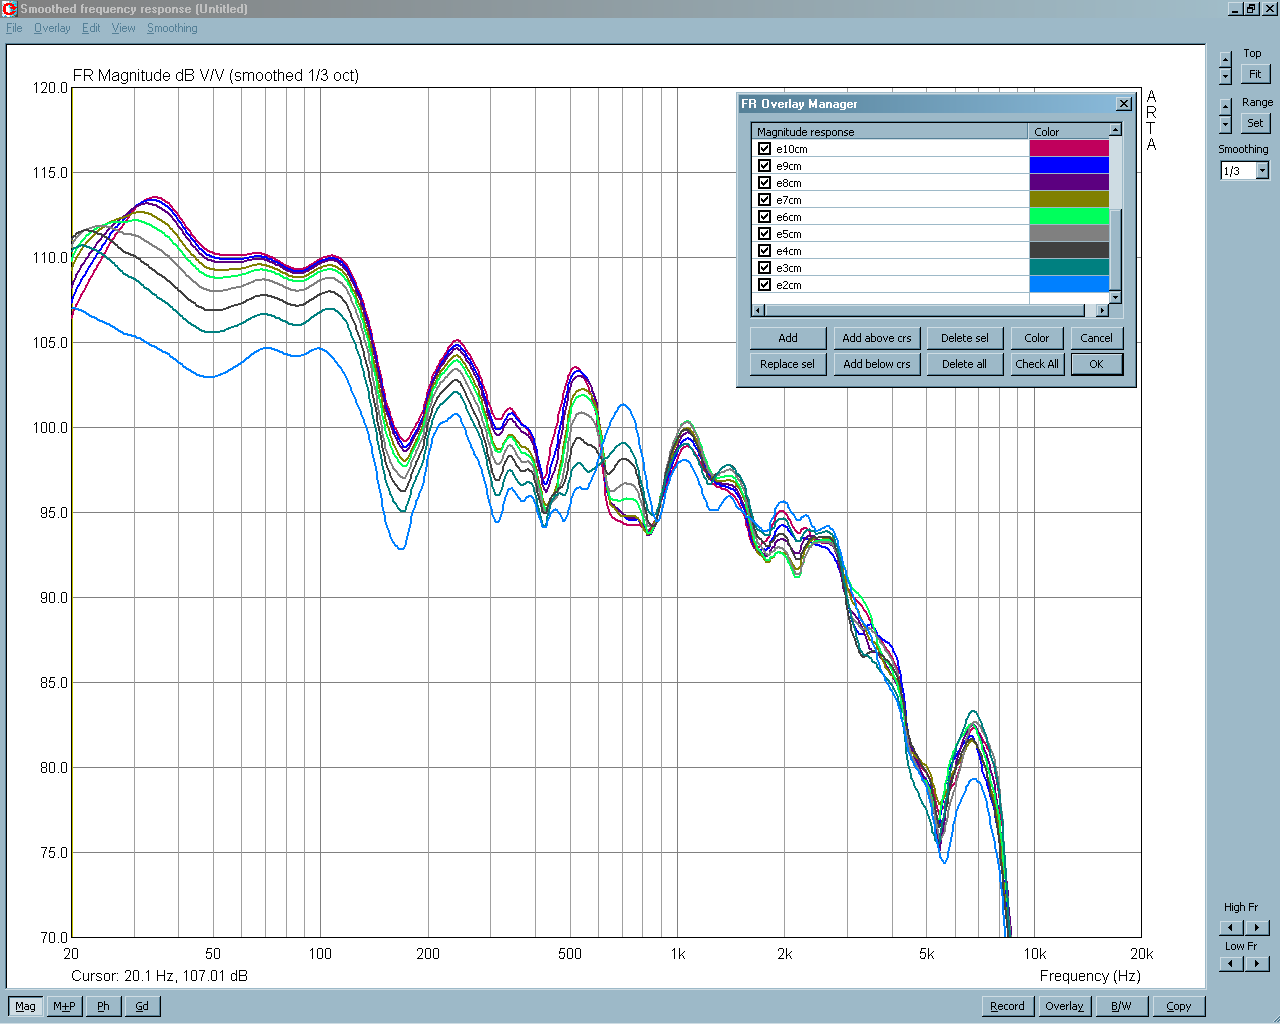Click the Copy button
Image resolution: width=1280 pixels, height=1024 pixels.
(1179, 1006)
